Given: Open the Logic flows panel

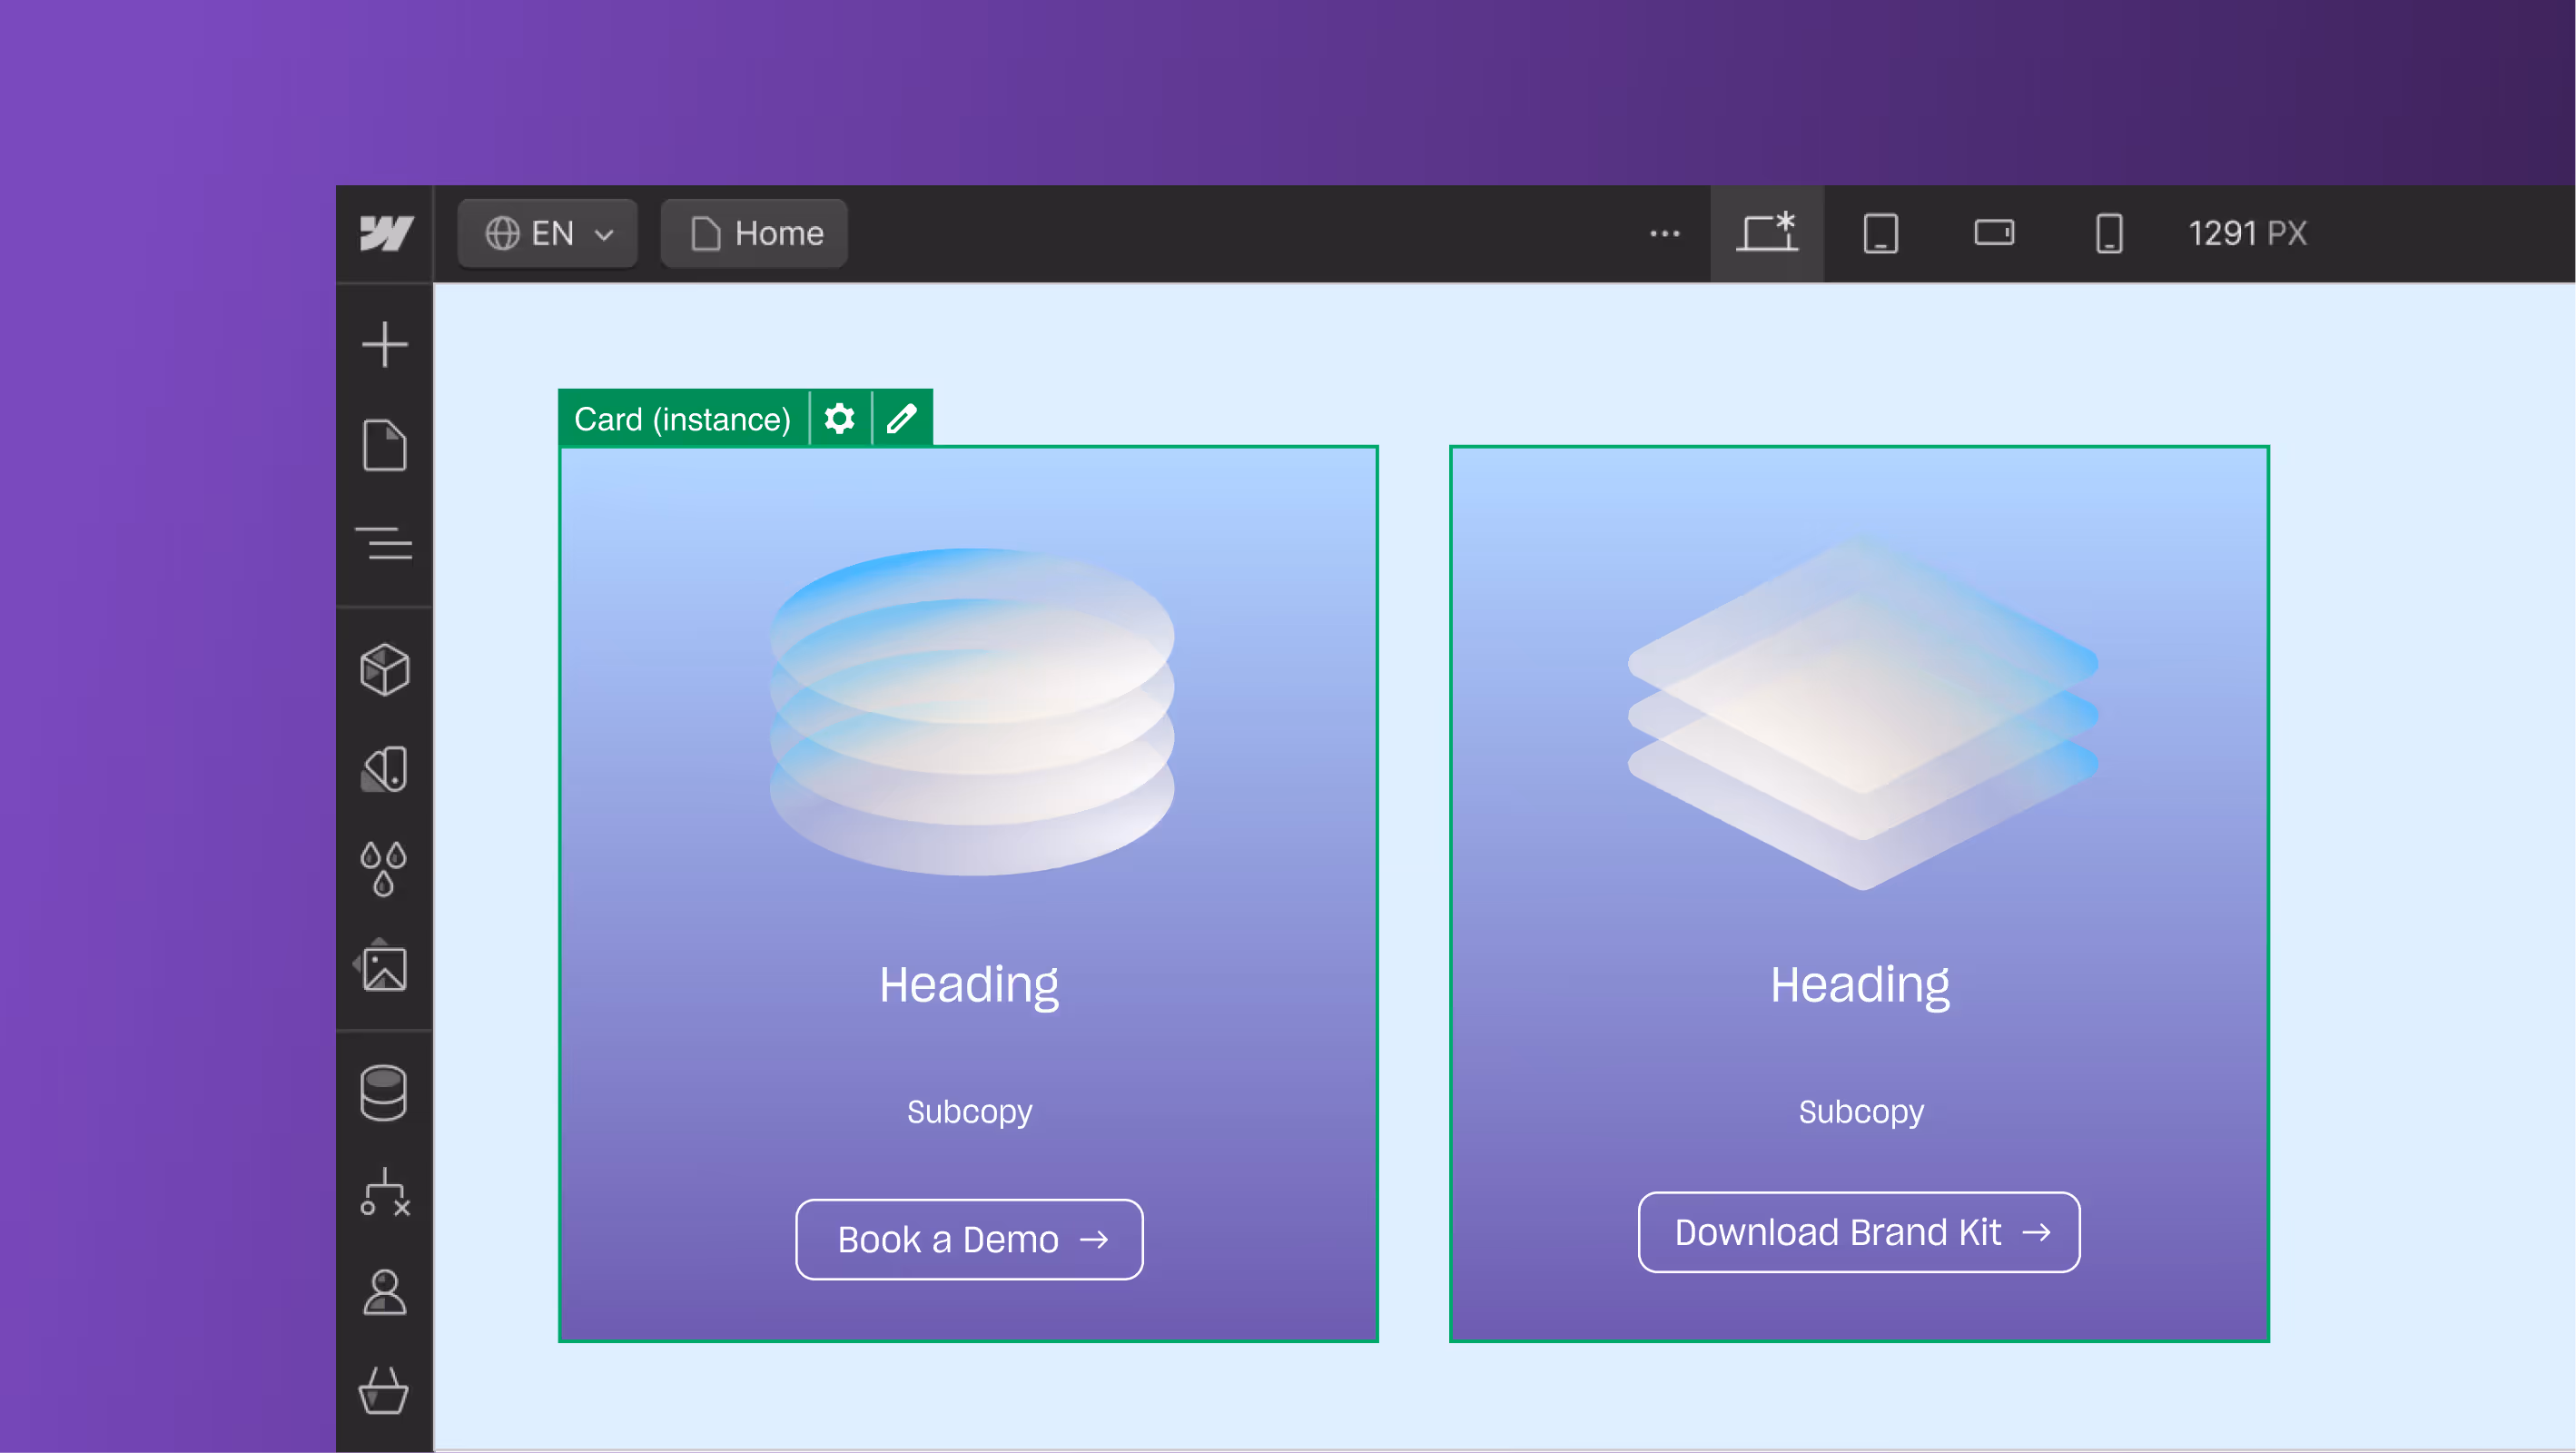Looking at the screenshot, I should (x=384, y=1192).
